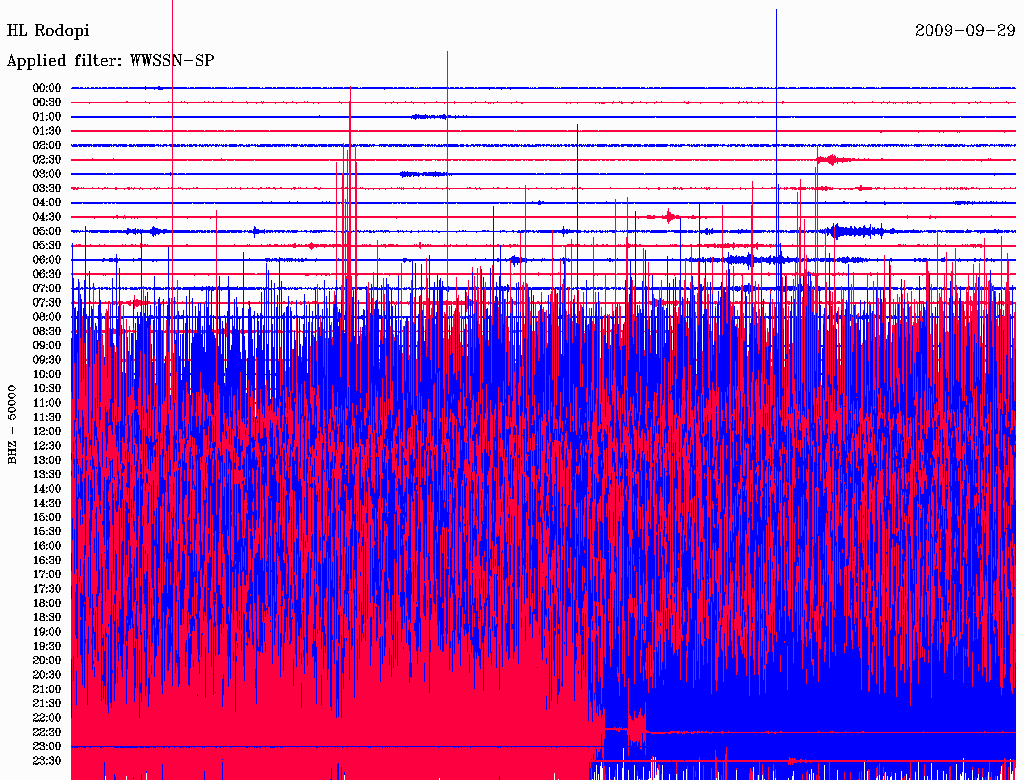This screenshot has width=1024, height=780.
Task: Select the 03:30 time label
Action: [x=47, y=188]
